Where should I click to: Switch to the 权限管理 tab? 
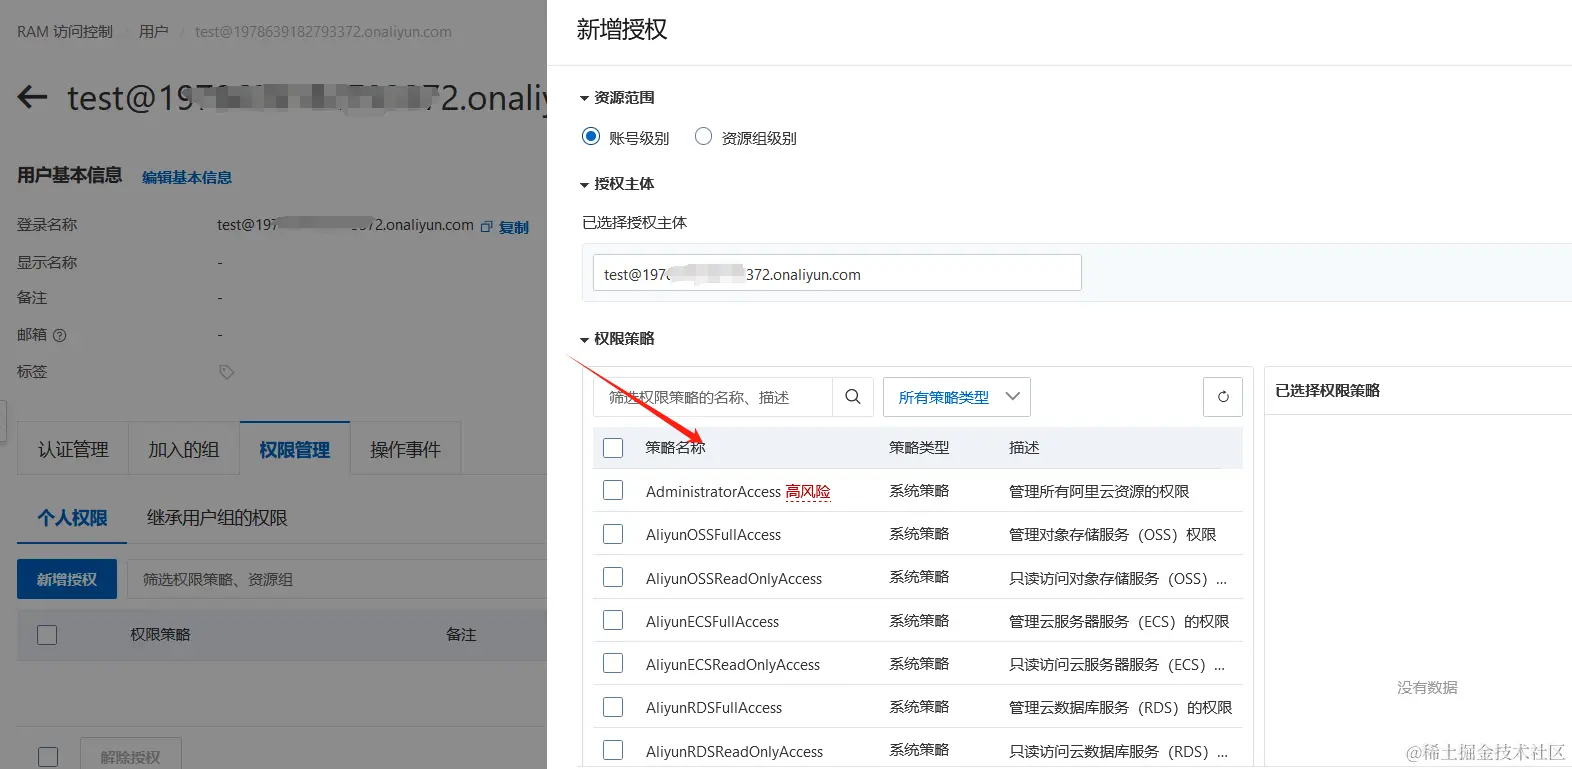(294, 449)
